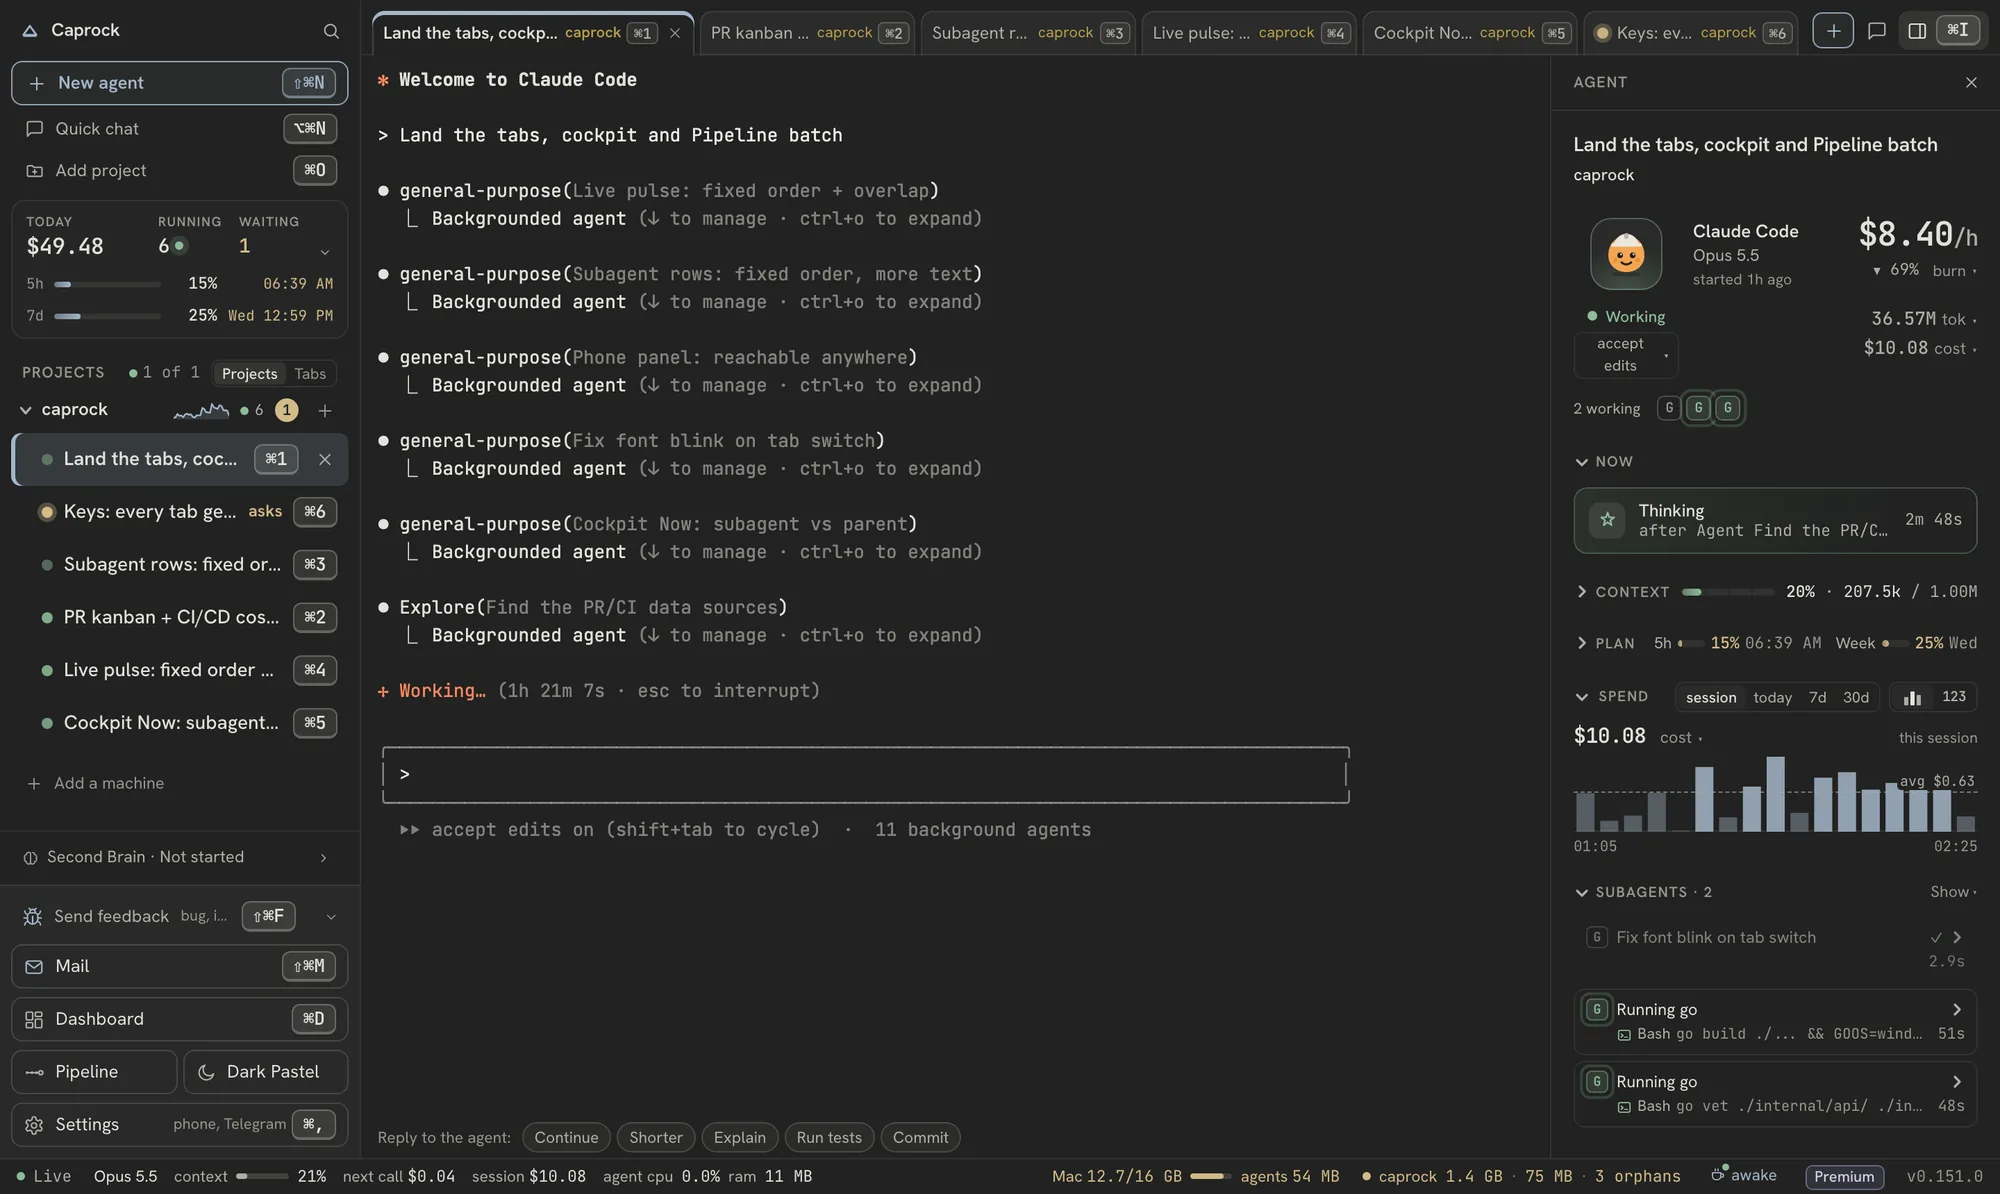Close the Agent panel with X
The width and height of the screenshot is (2000, 1194).
1971,82
